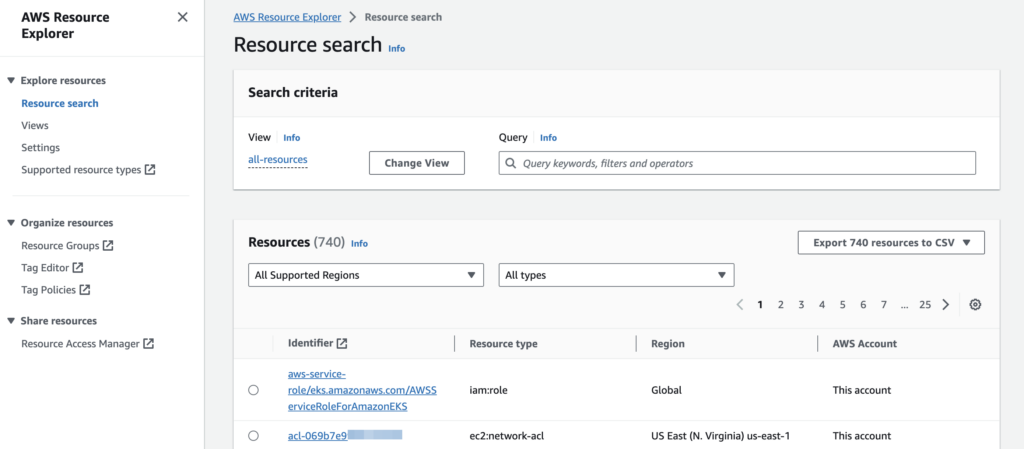1024x449 pixels.
Task: Collapse the Share resources section
Action: 11,321
